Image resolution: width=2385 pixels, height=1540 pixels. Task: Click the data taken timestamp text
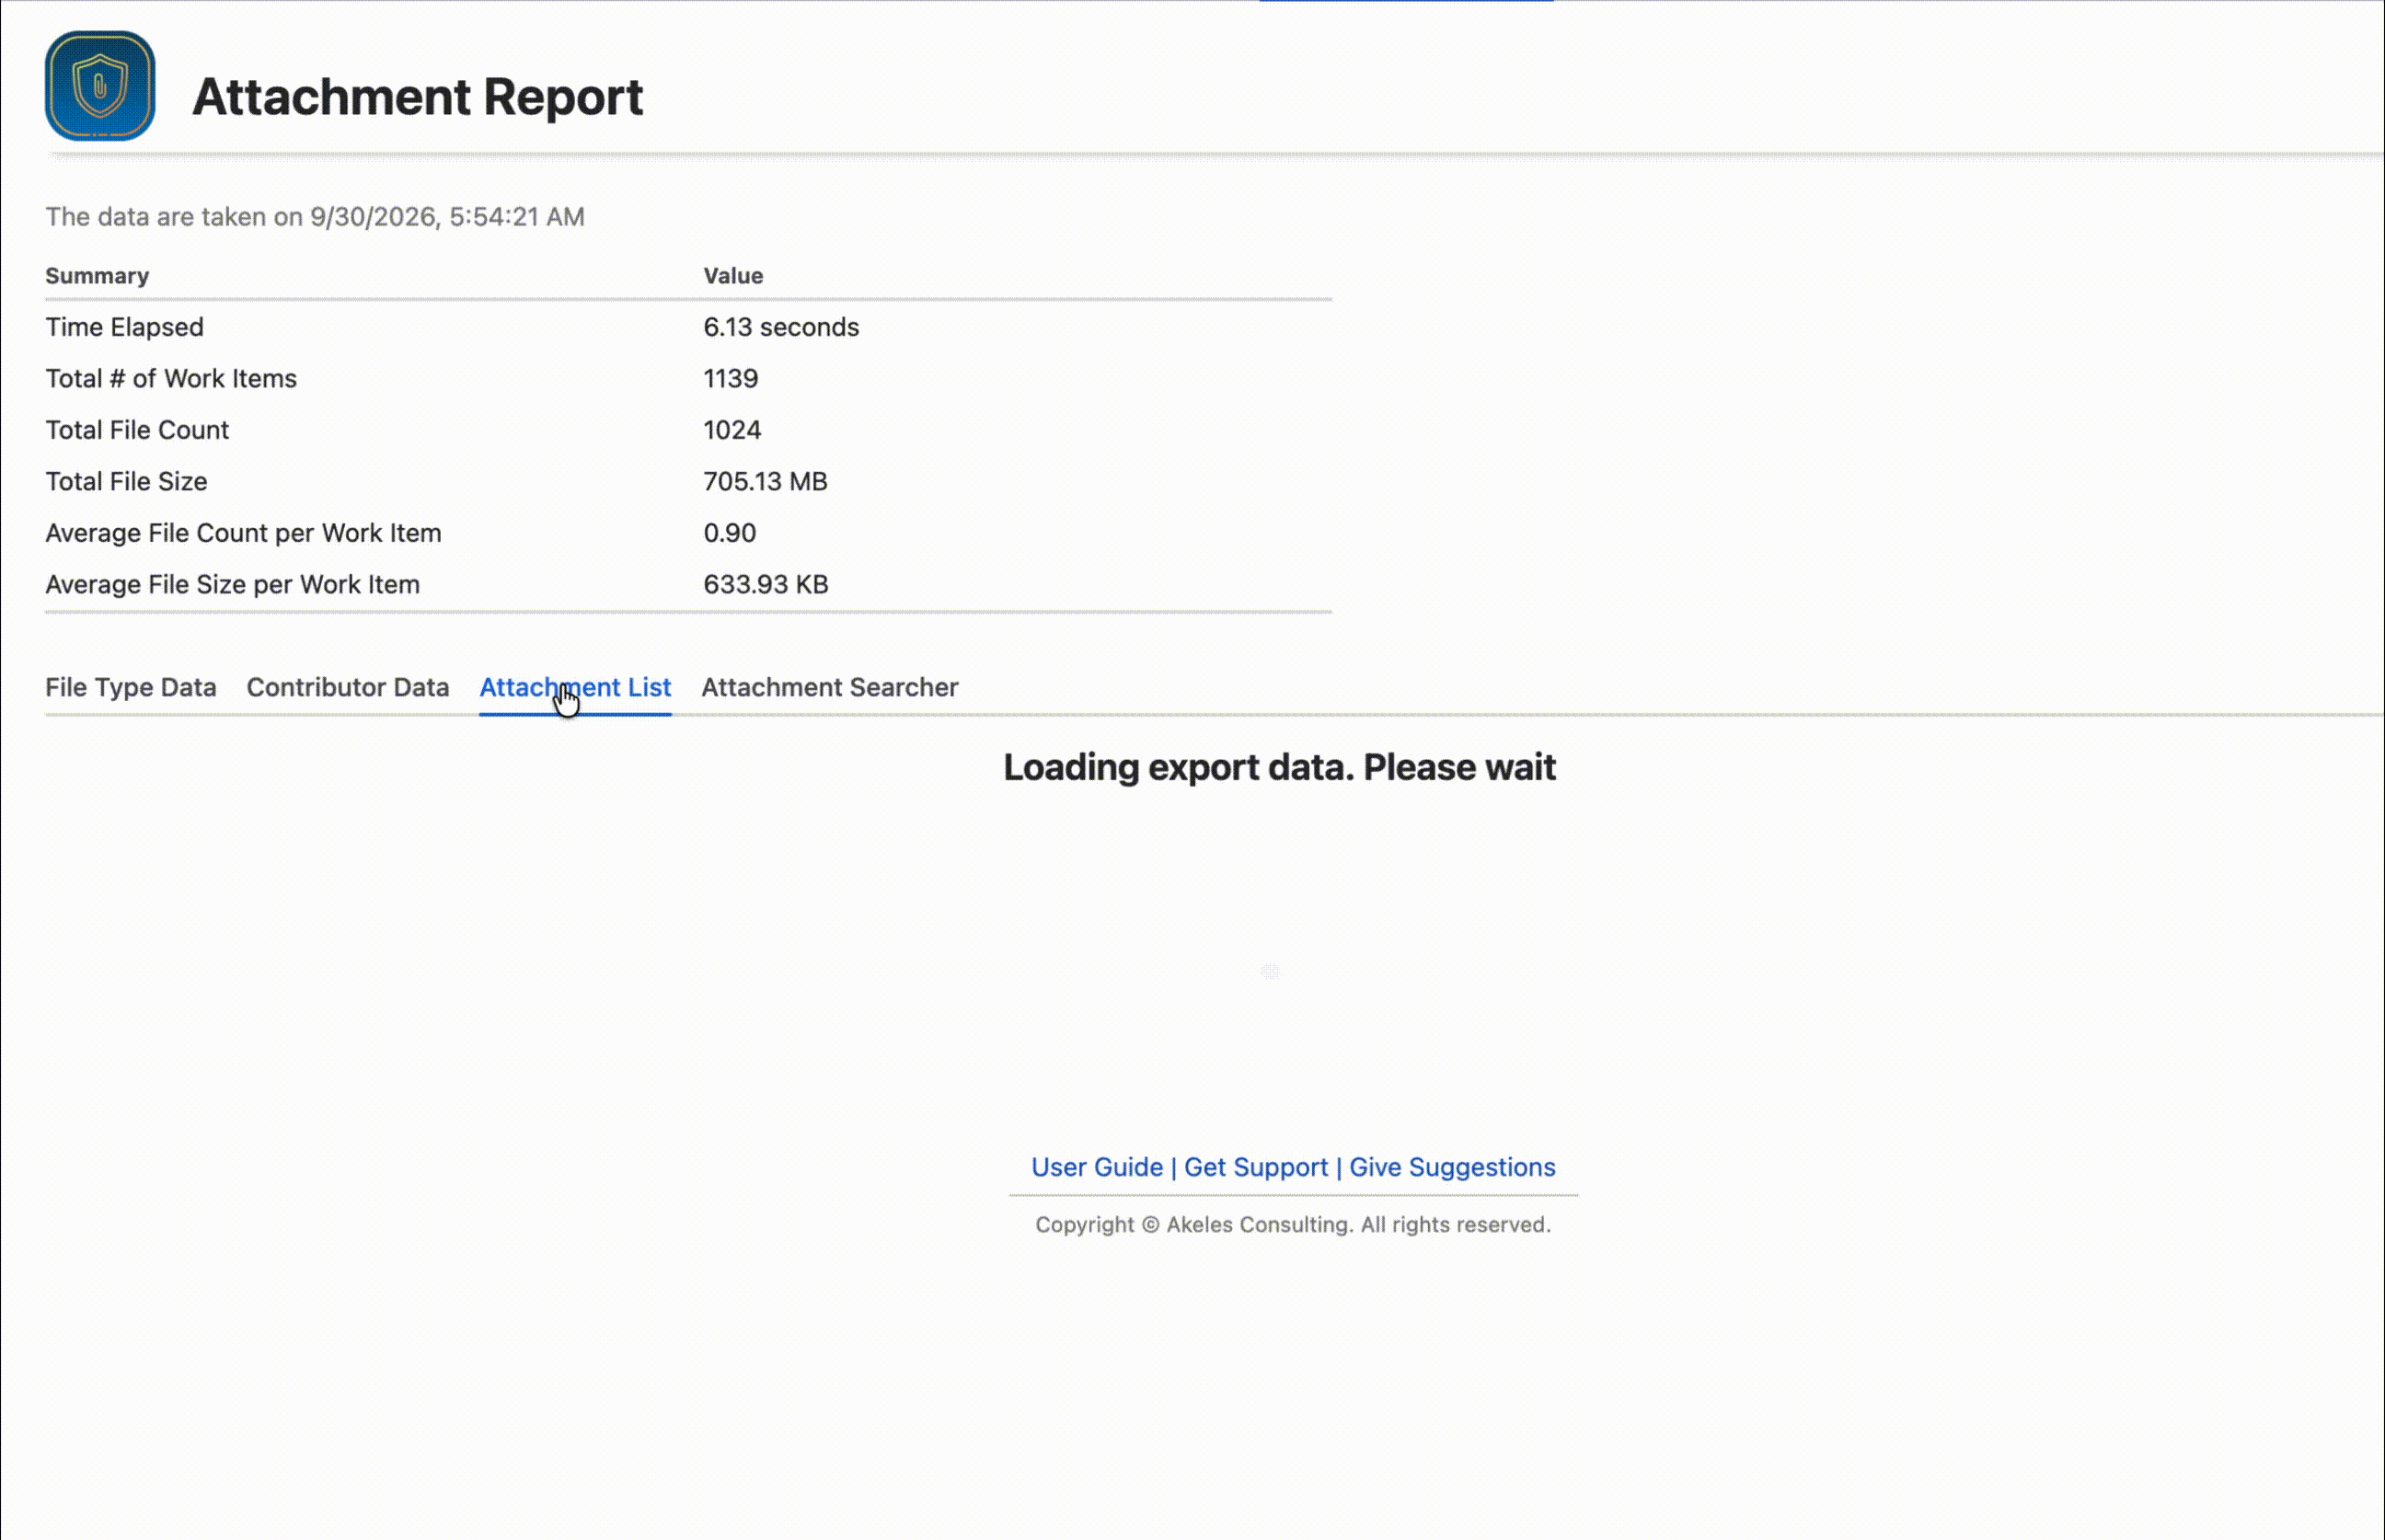point(315,217)
